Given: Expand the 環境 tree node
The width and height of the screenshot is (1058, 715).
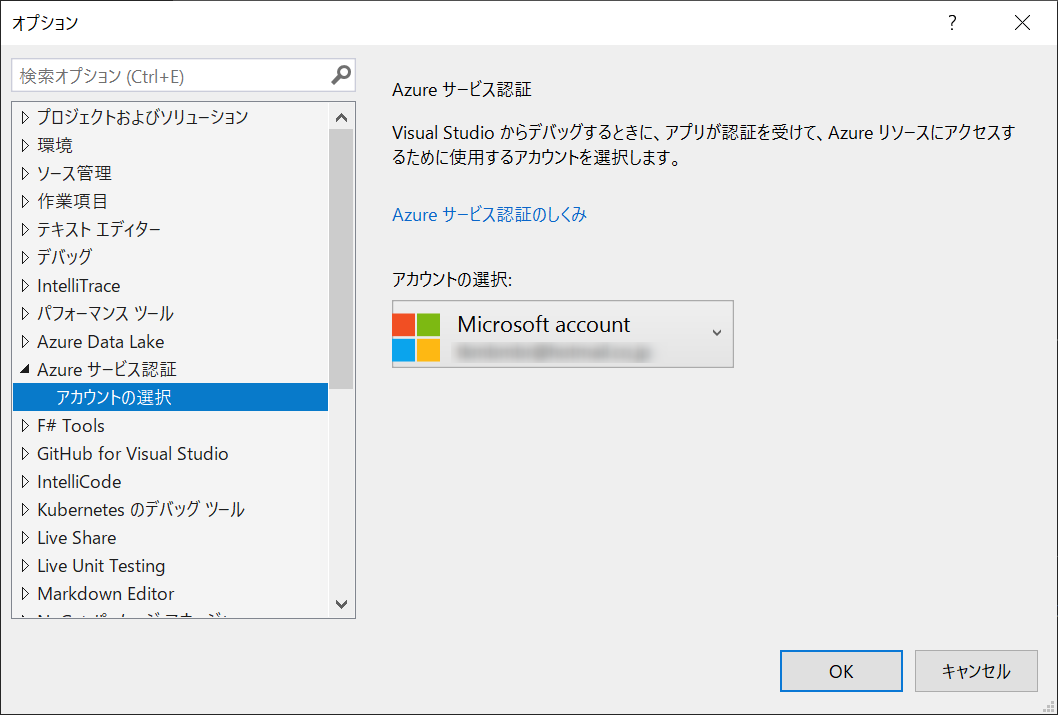Looking at the screenshot, I should (x=25, y=145).
